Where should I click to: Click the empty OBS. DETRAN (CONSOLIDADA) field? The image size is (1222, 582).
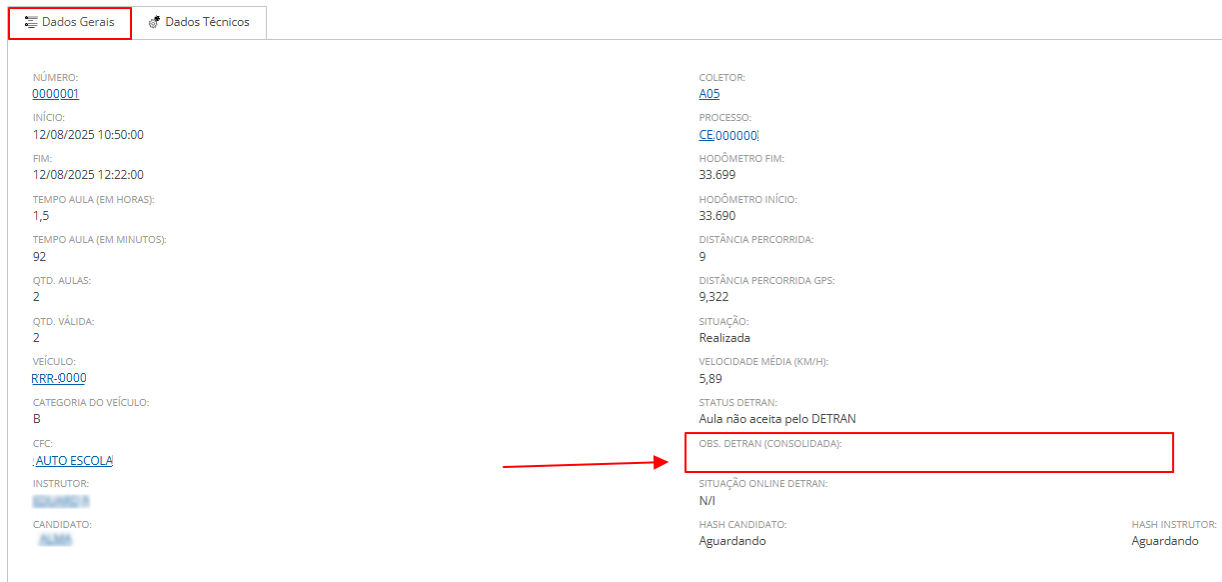(x=928, y=460)
